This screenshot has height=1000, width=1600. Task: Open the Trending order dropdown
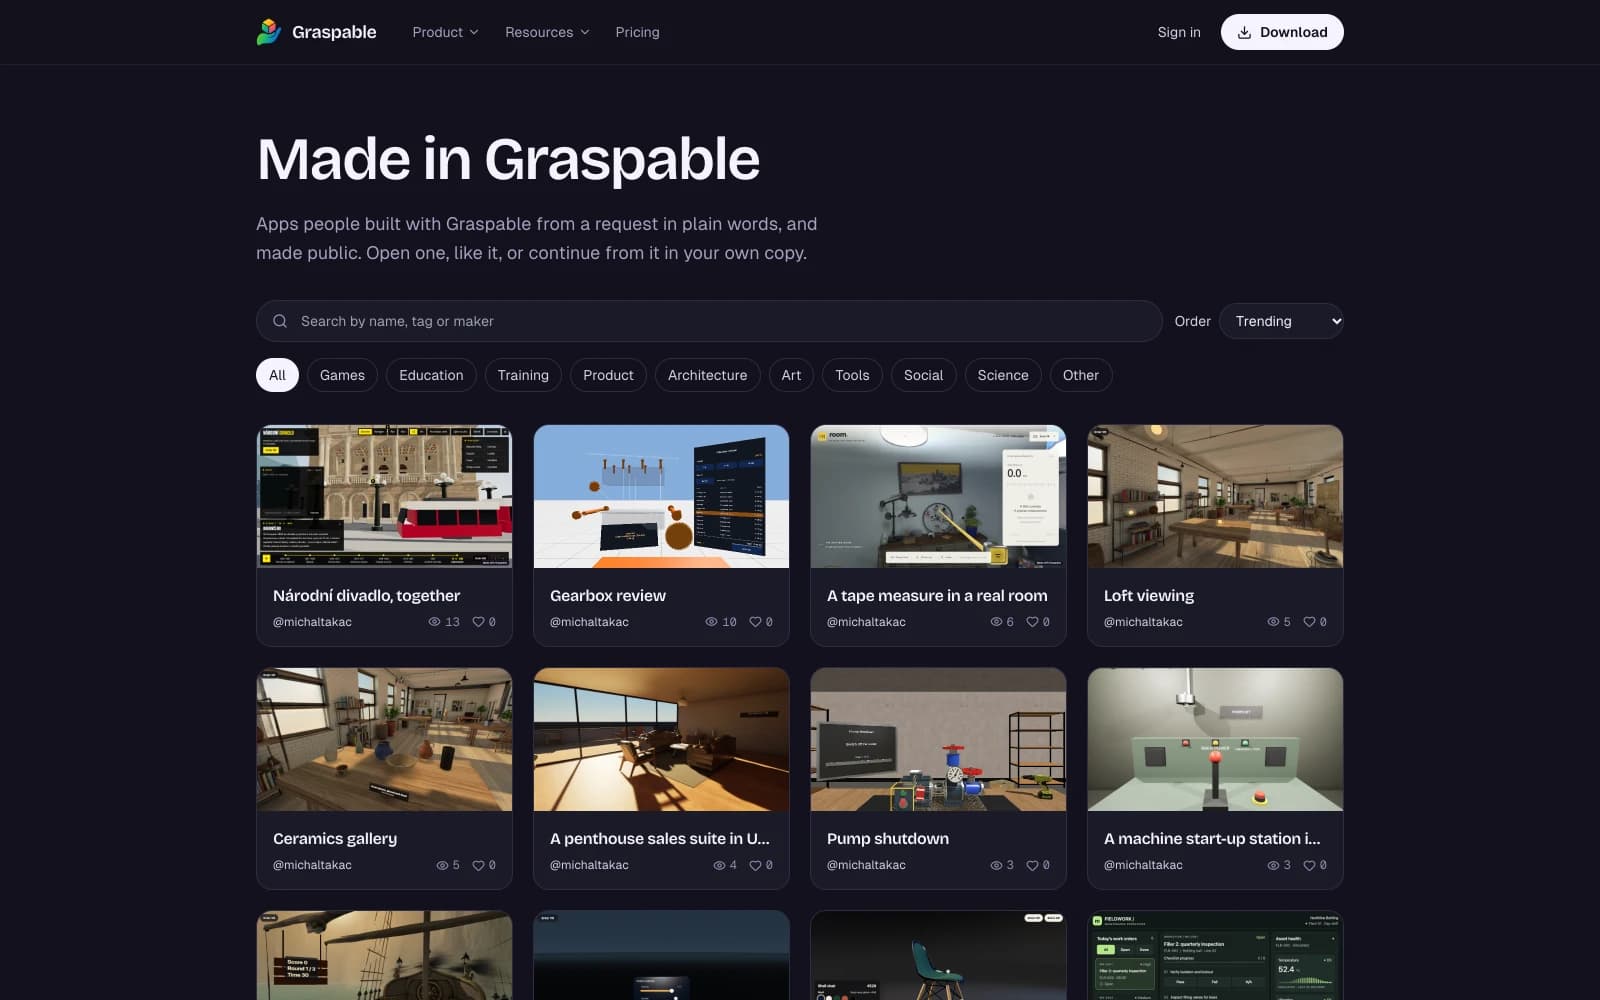(x=1281, y=321)
